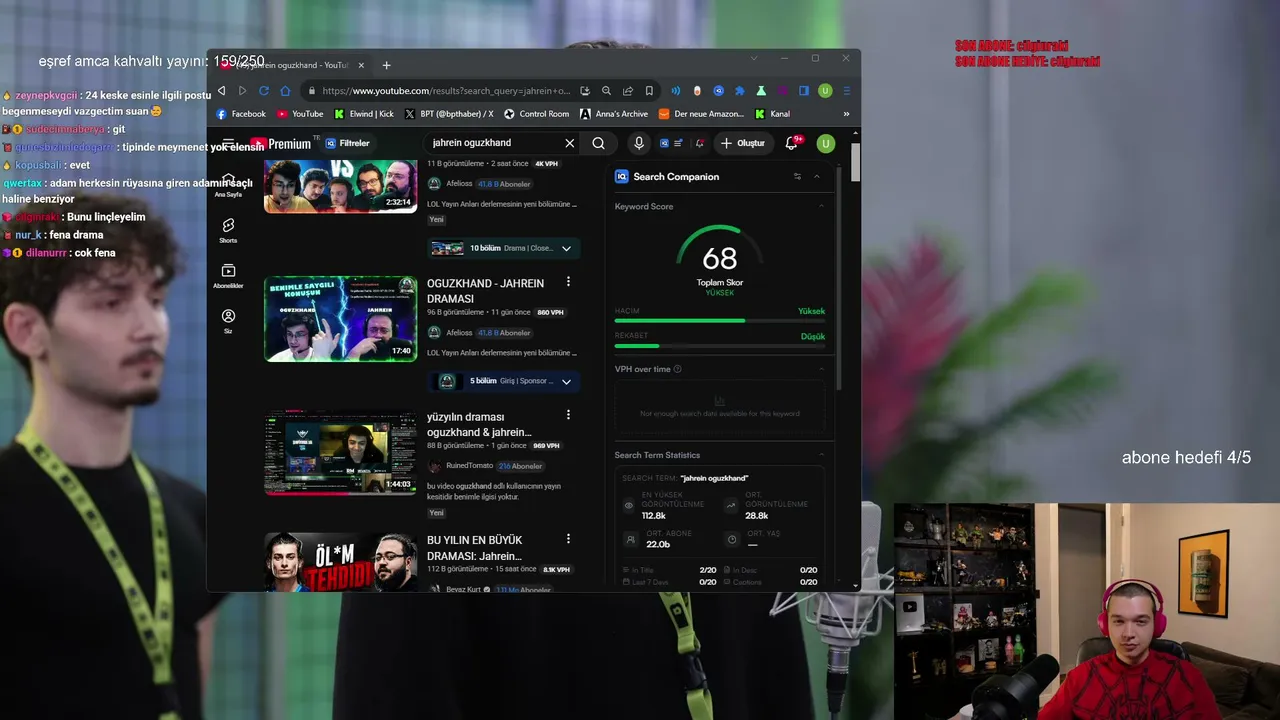Expand the 10 bölüm chapters row
1280x720 pixels.
[x=504, y=248]
